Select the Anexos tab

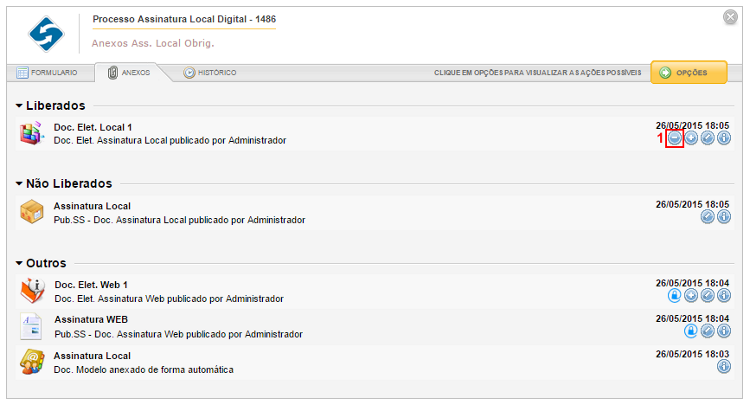point(129,73)
